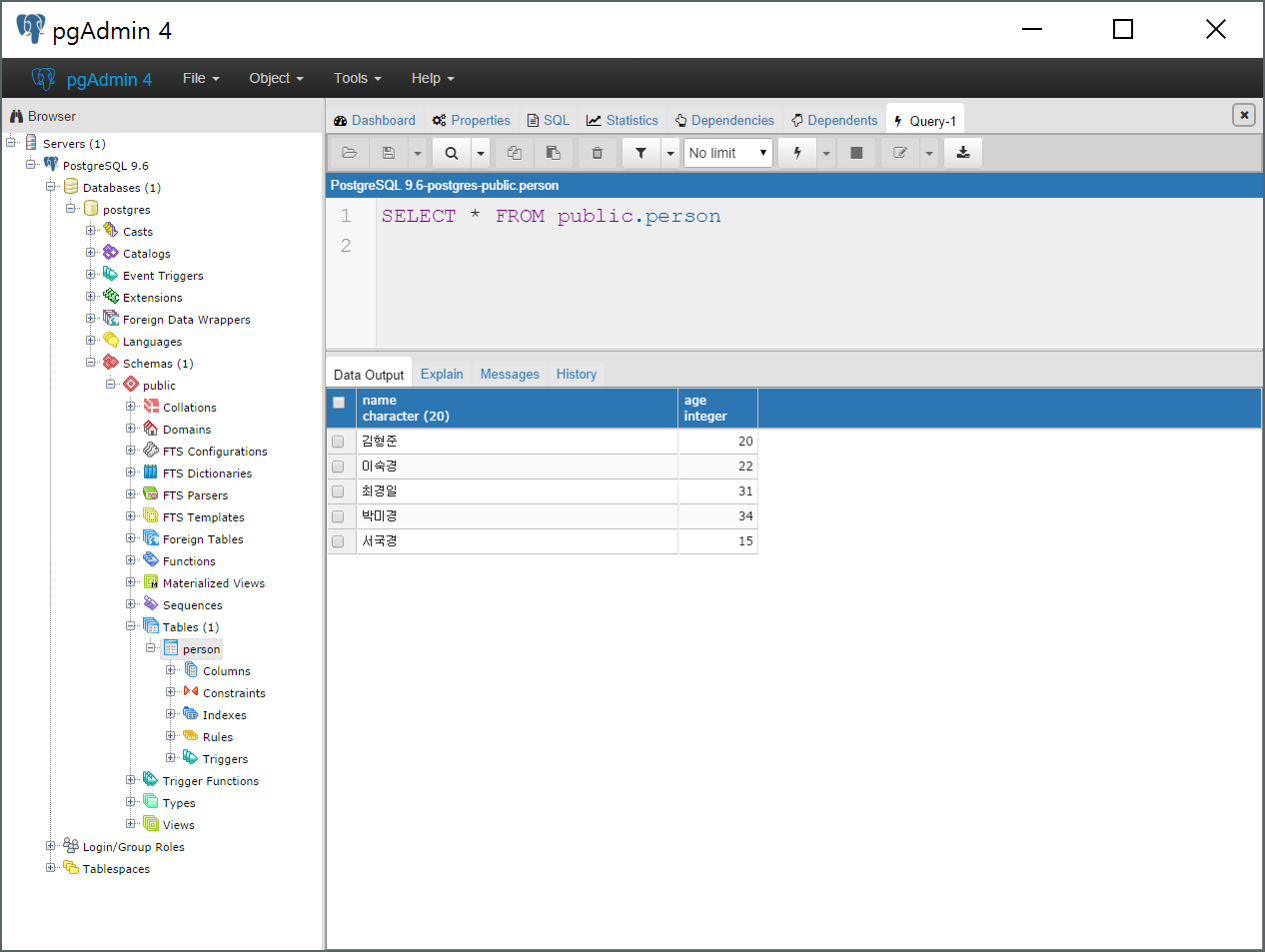This screenshot has width=1265, height=952.
Task: Click the Functions node icon
Action: (x=150, y=561)
